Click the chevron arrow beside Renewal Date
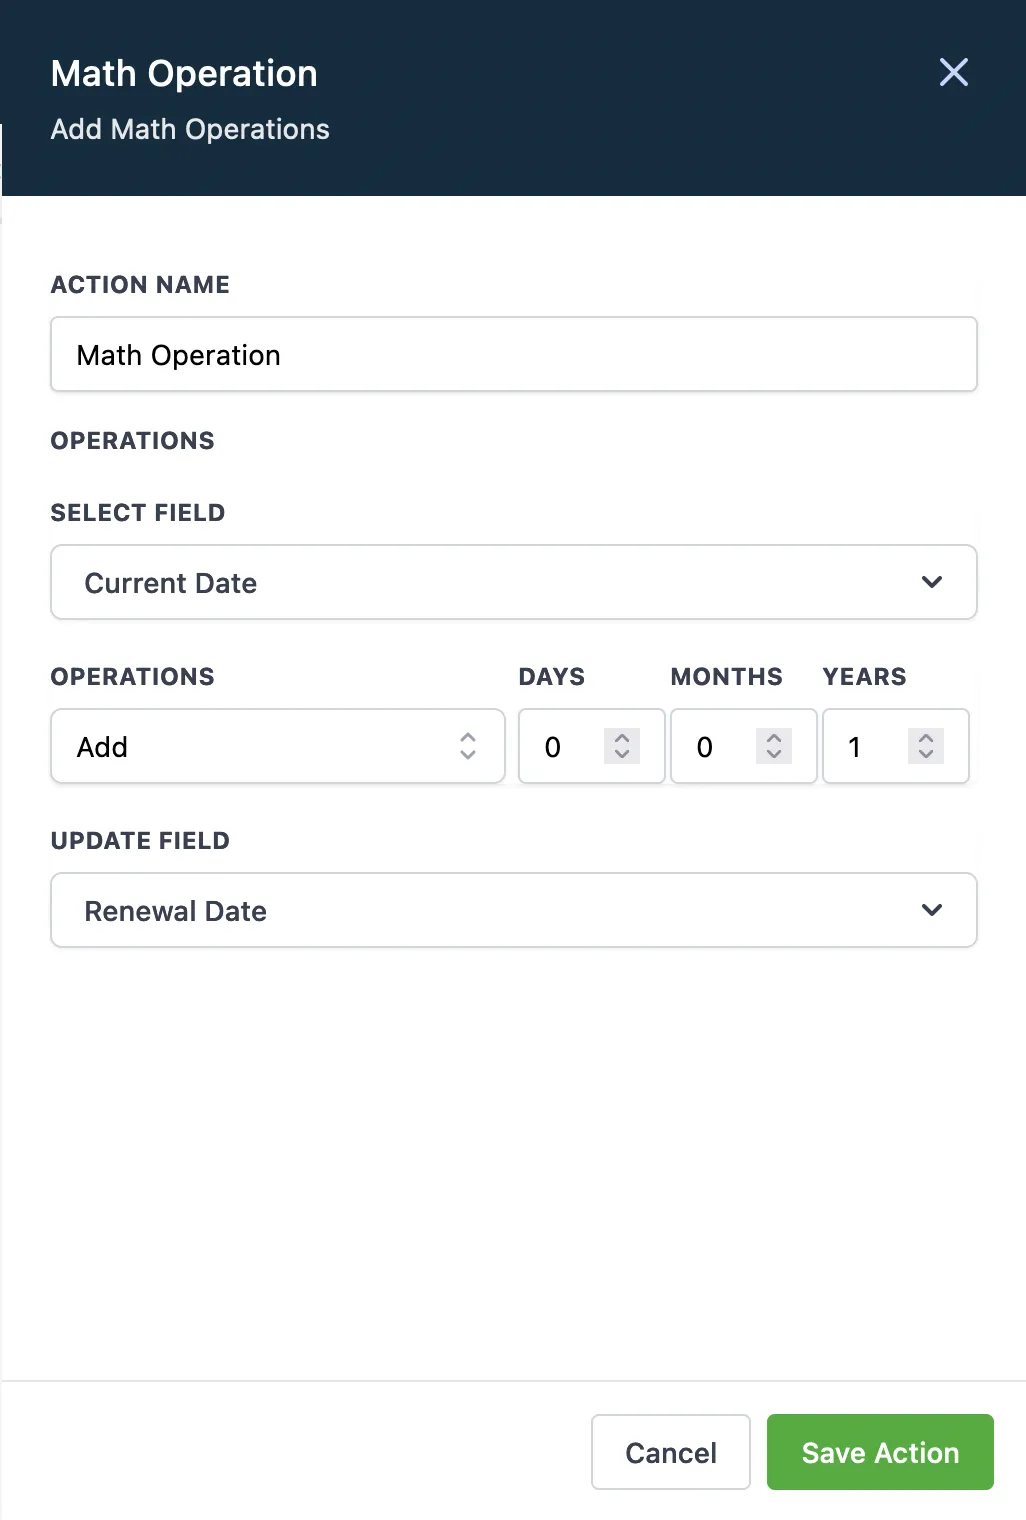Image resolution: width=1026 pixels, height=1520 pixels. 932,911
